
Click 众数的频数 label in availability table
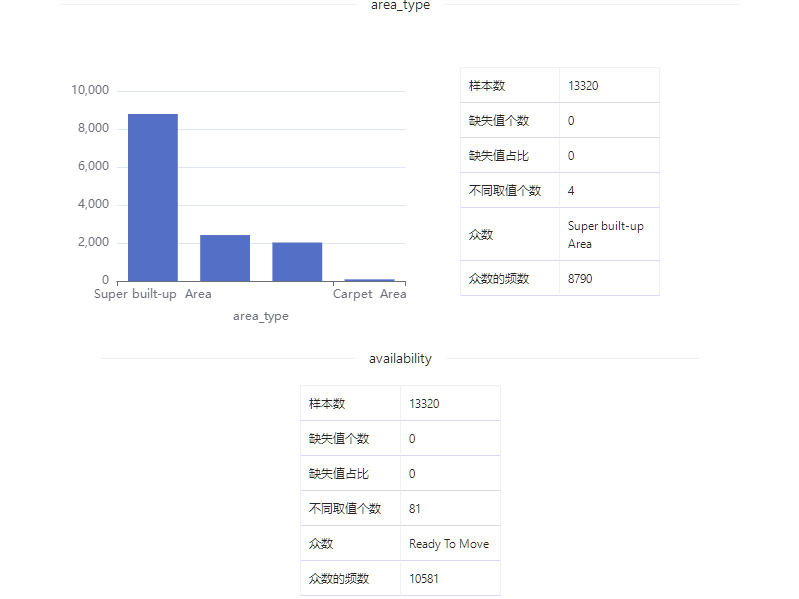(x=339, y=579)
